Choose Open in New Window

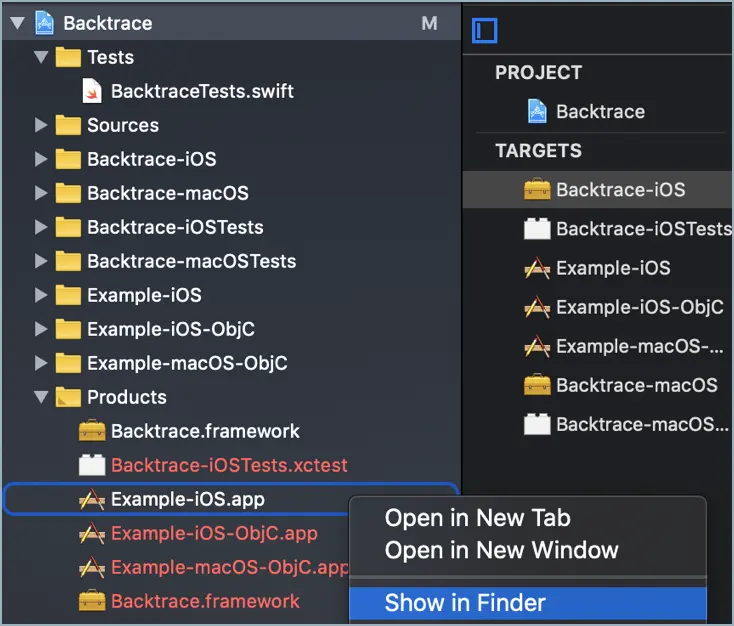pos(501,550)
